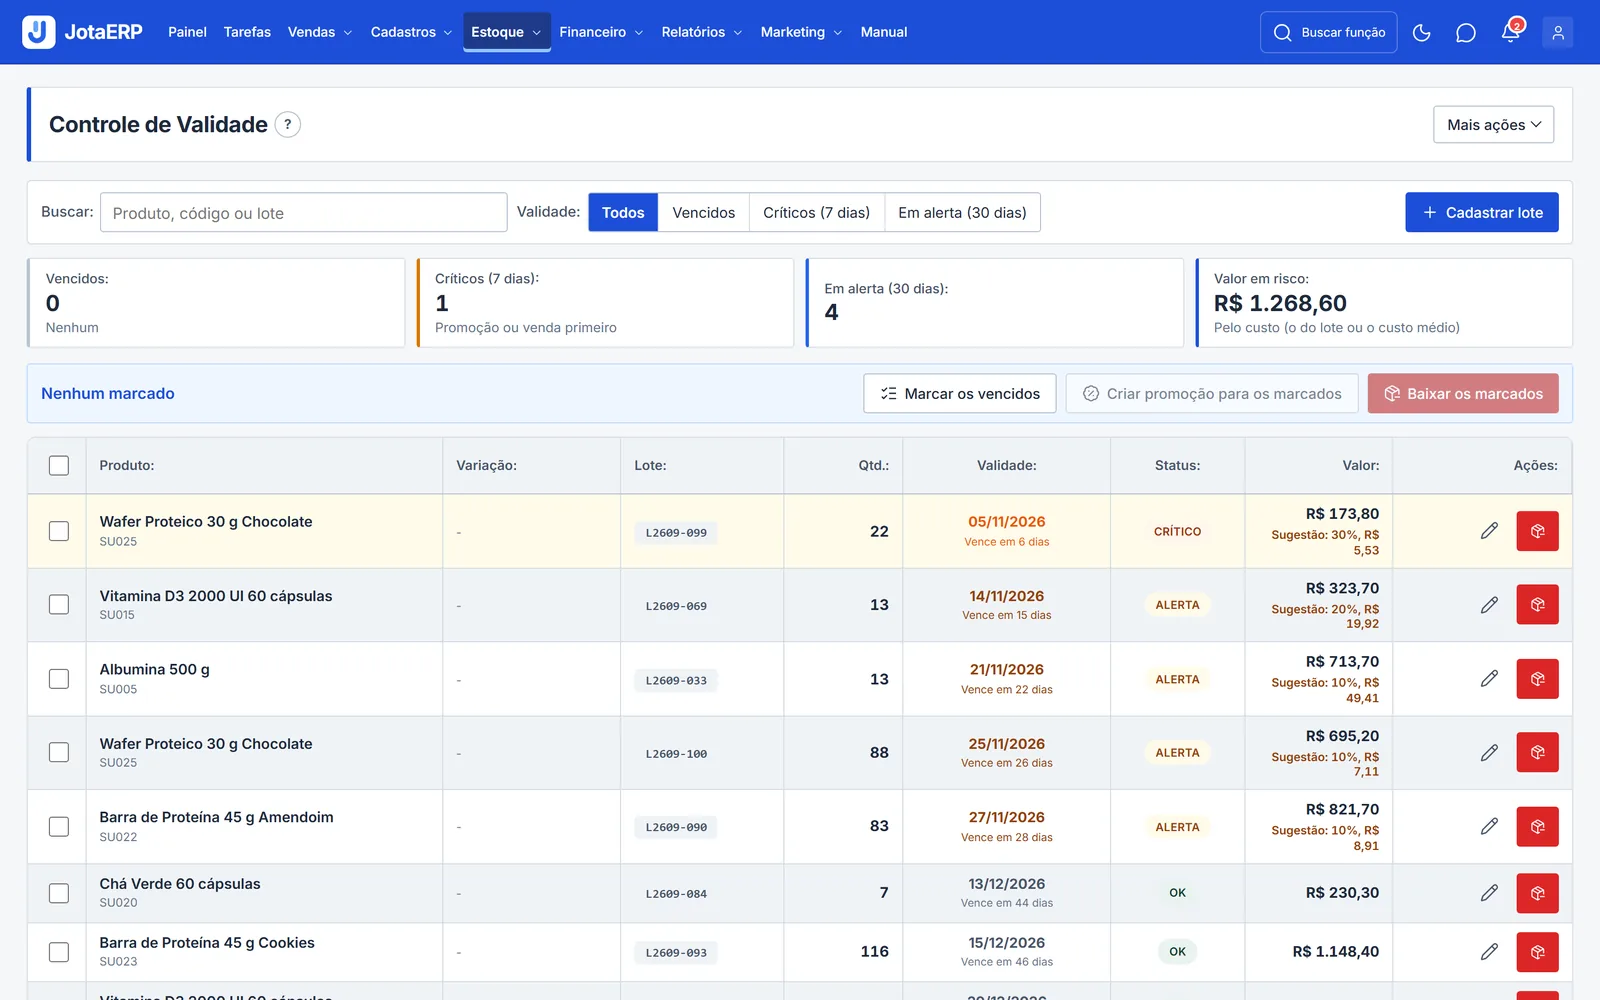Viewport: 1600px width, 1000px height.
Task: Open the notifications bell
Action: [x=1511, y=33]
